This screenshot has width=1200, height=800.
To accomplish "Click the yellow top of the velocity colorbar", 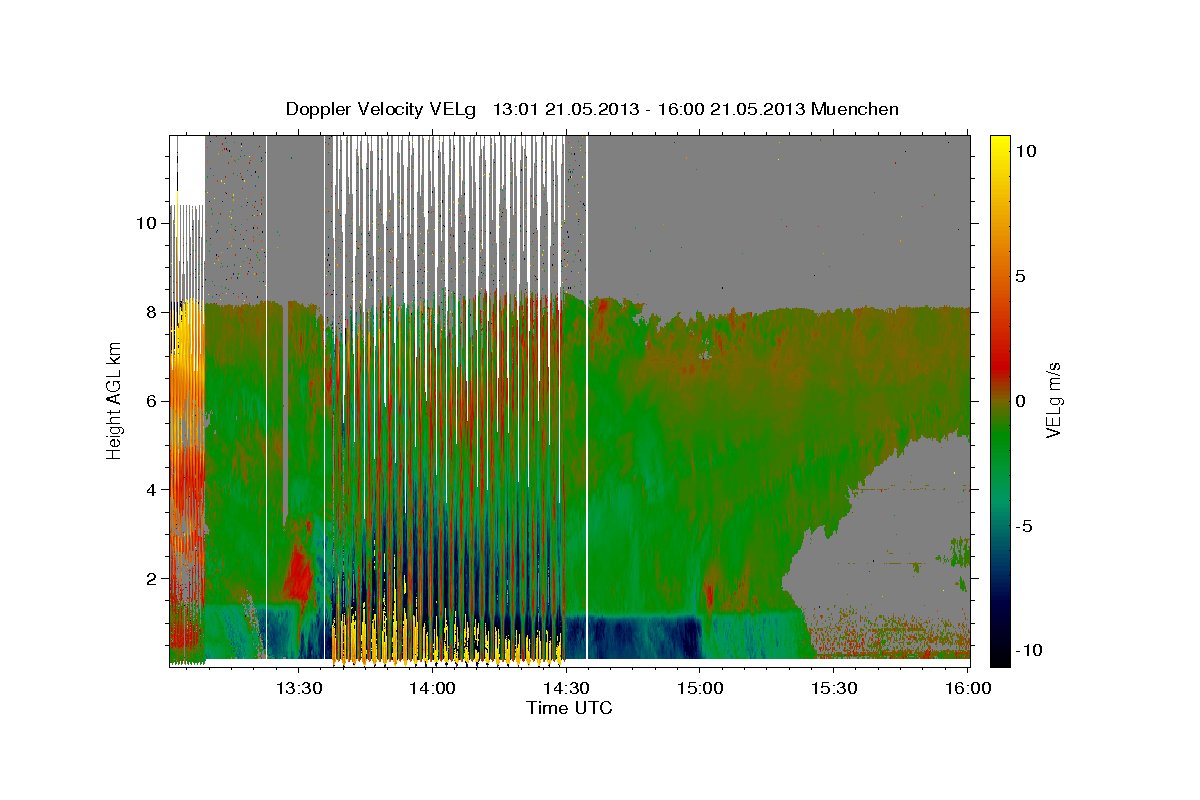I will 1000,145.
